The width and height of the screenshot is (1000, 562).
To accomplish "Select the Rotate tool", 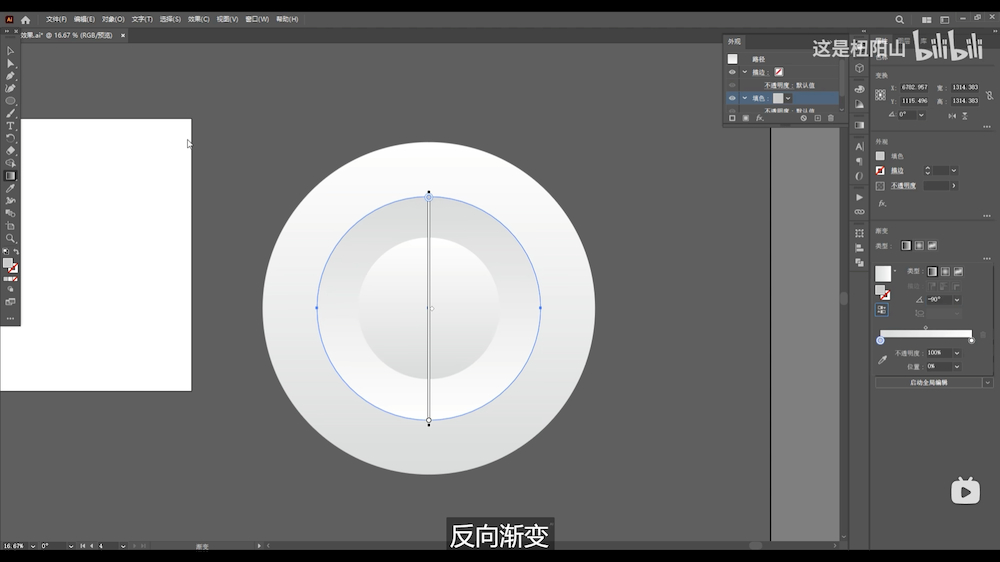I will (10, 138).
